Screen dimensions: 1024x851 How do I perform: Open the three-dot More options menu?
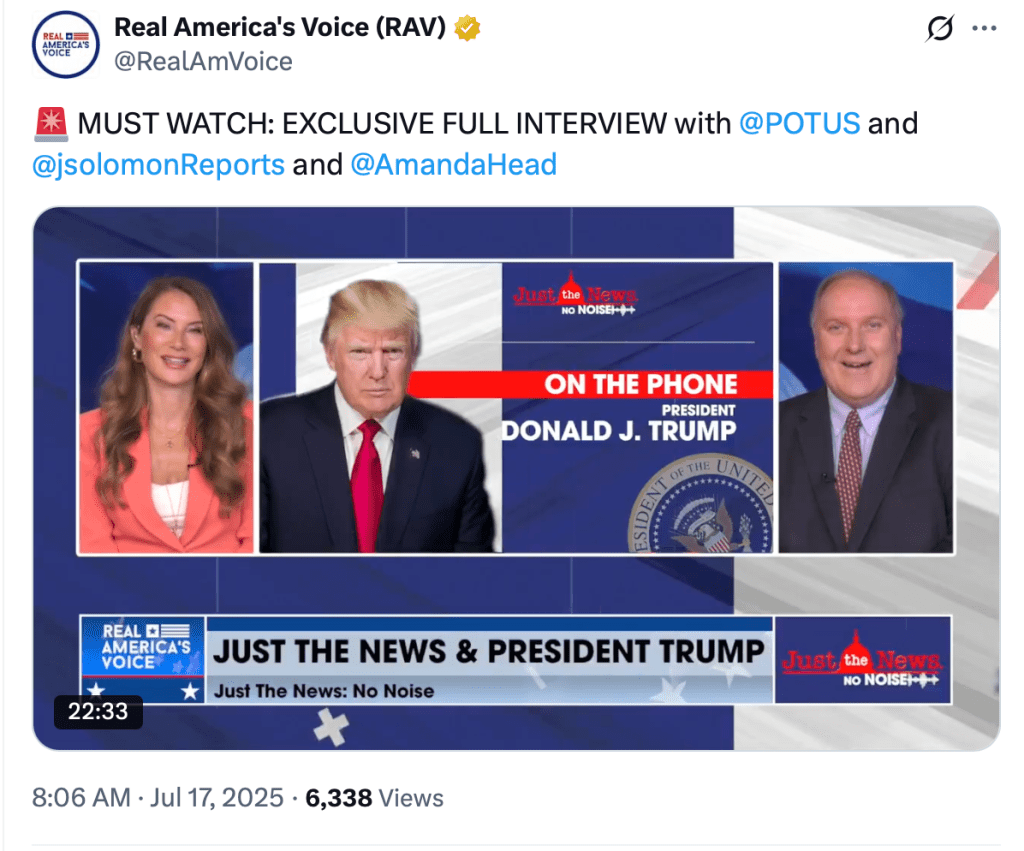click(x=985, y=29)
